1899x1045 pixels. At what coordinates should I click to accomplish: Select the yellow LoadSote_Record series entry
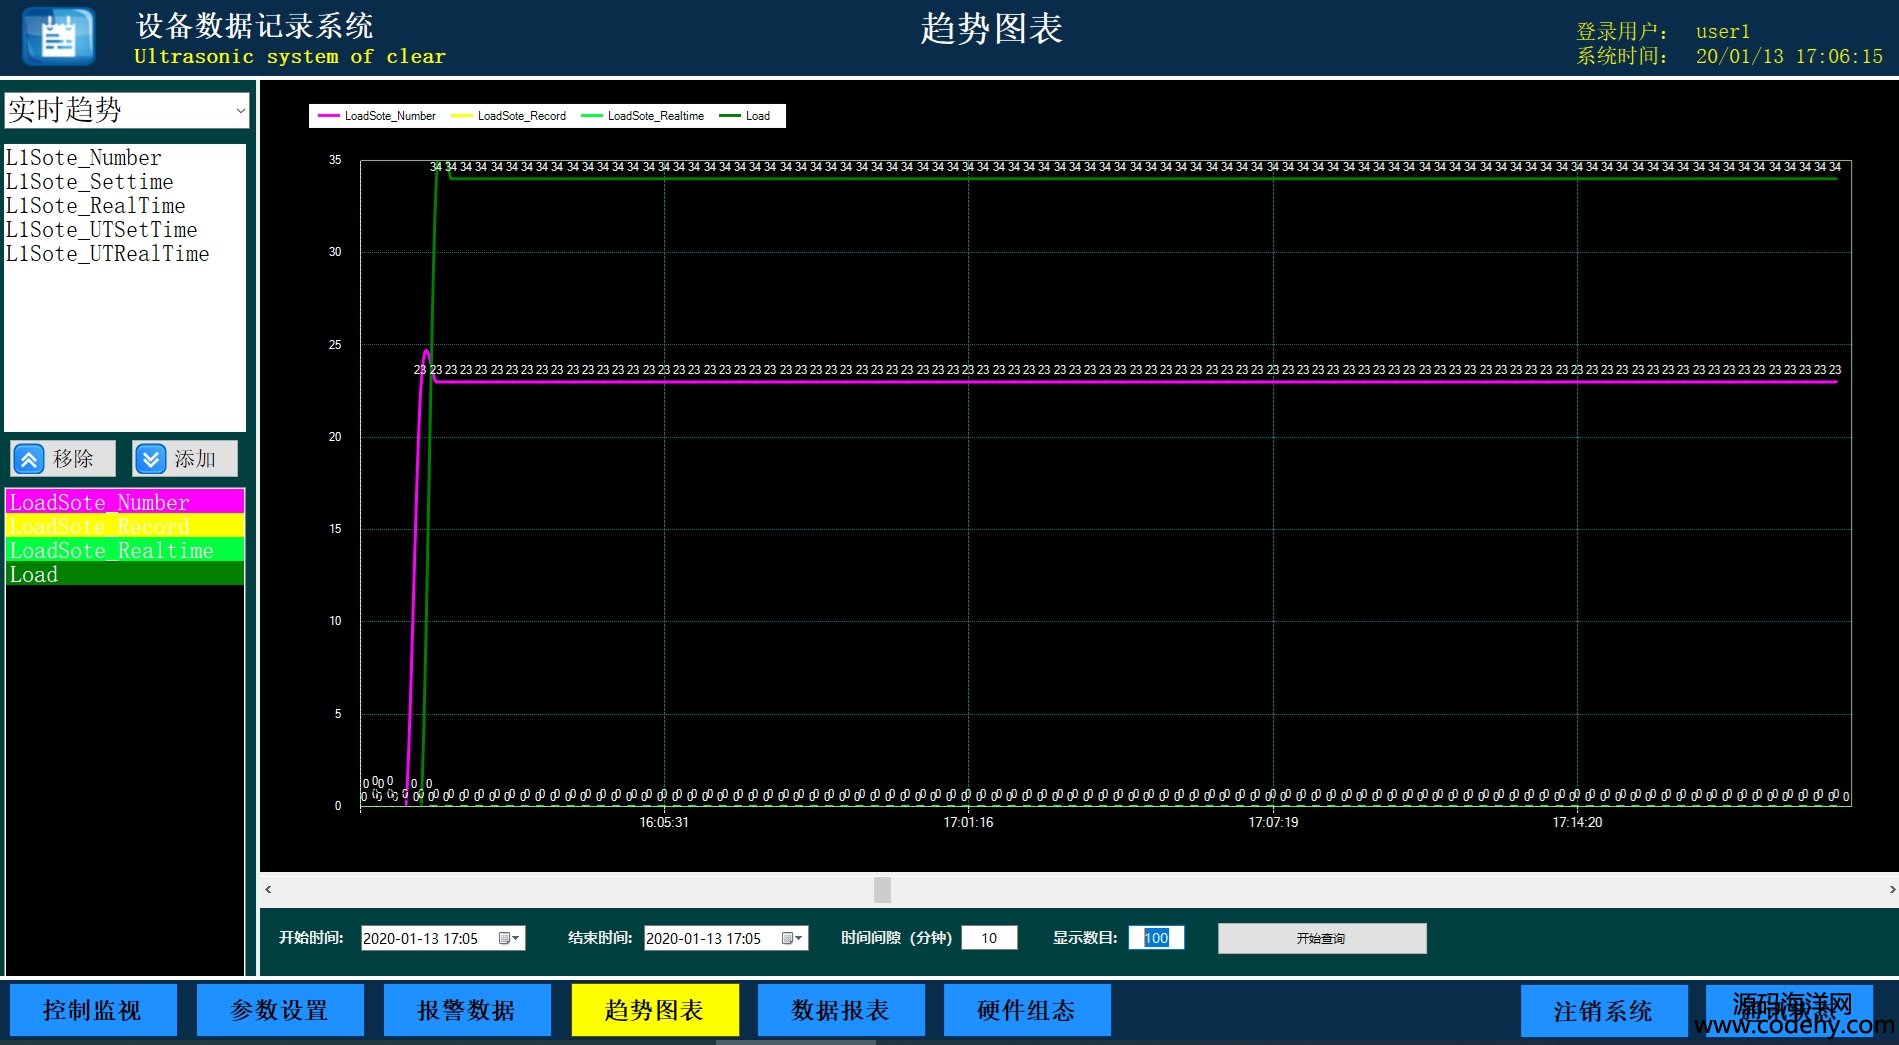(124, 526)
